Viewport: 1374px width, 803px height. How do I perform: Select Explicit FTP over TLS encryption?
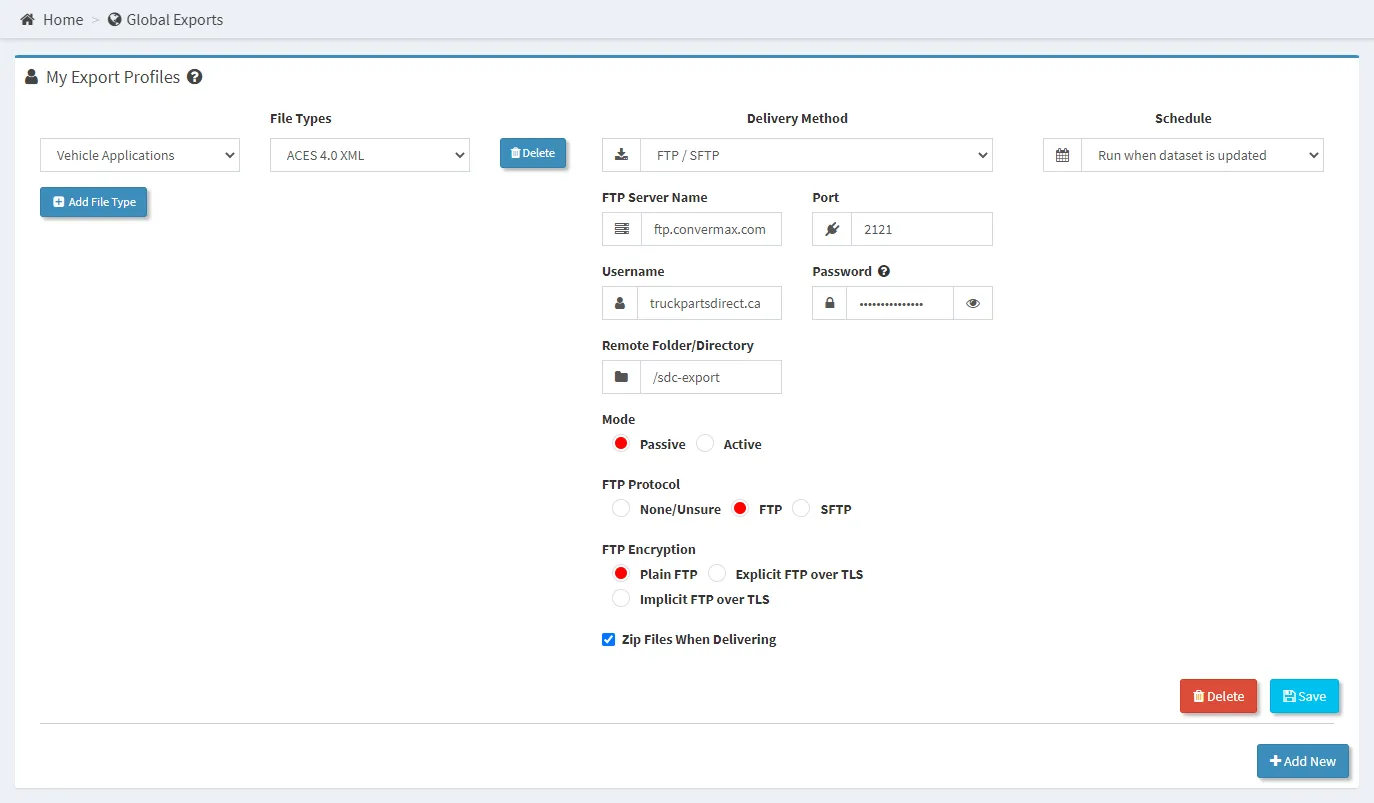[717, 574]
